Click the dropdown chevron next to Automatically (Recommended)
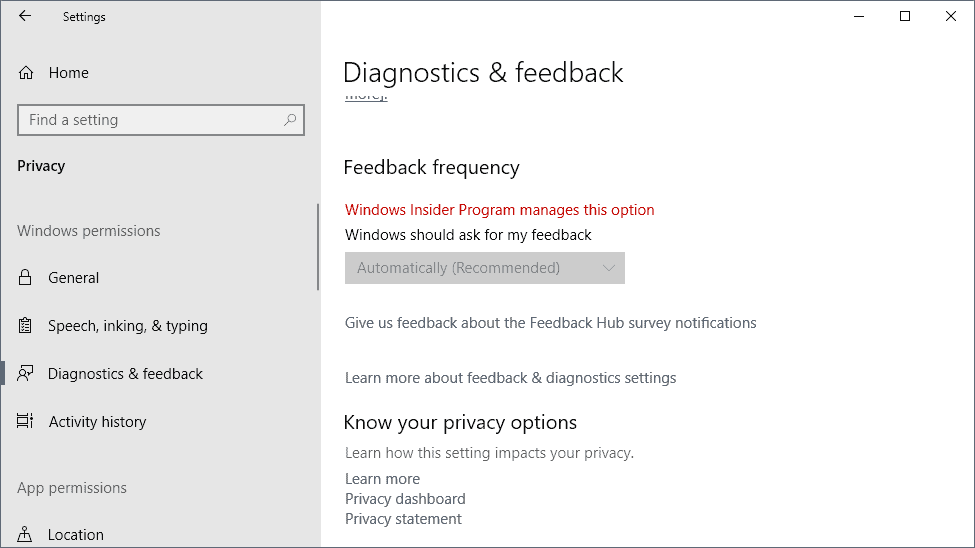The width and height of the screenshot is (975, 548). click(609, 268)
